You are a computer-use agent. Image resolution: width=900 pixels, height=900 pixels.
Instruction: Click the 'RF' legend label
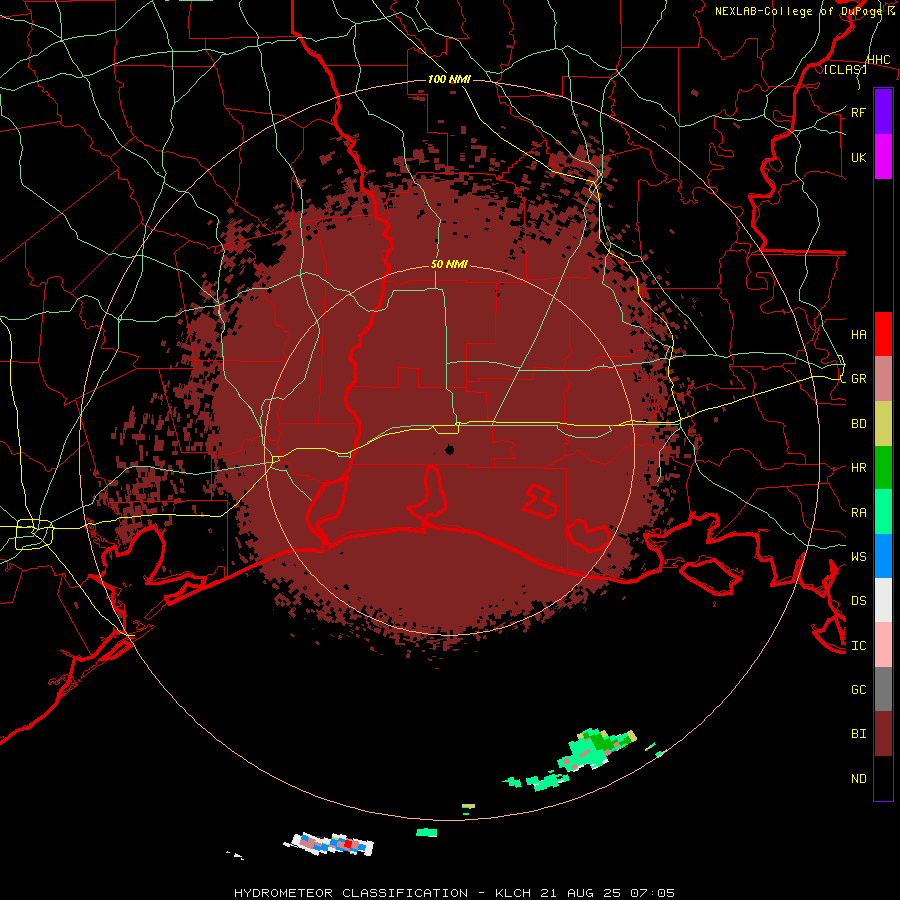859,112
